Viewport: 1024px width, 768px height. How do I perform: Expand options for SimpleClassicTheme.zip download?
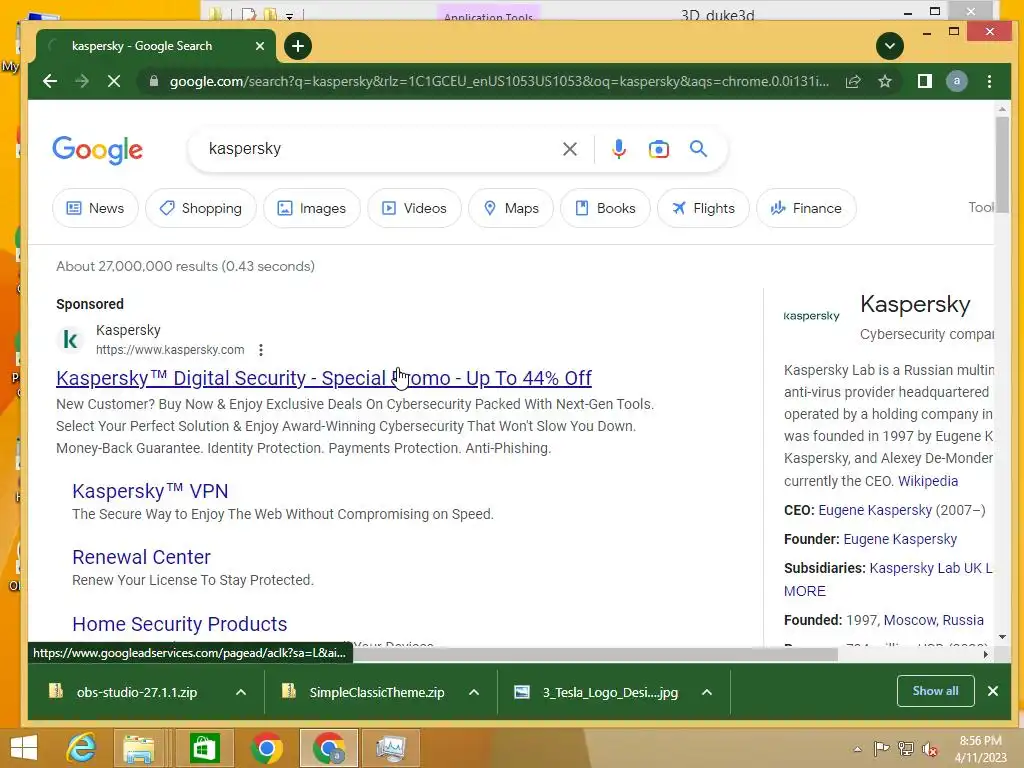point(474,692)
